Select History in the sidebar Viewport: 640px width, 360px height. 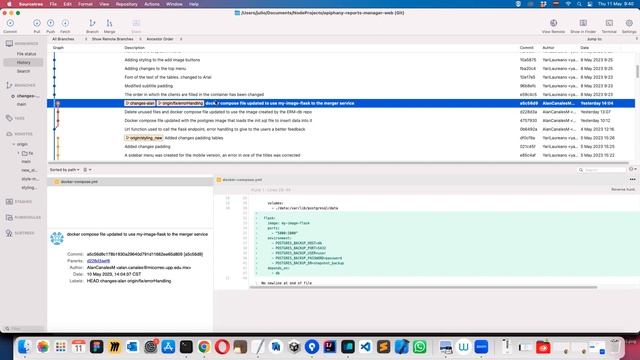[23, 62]
